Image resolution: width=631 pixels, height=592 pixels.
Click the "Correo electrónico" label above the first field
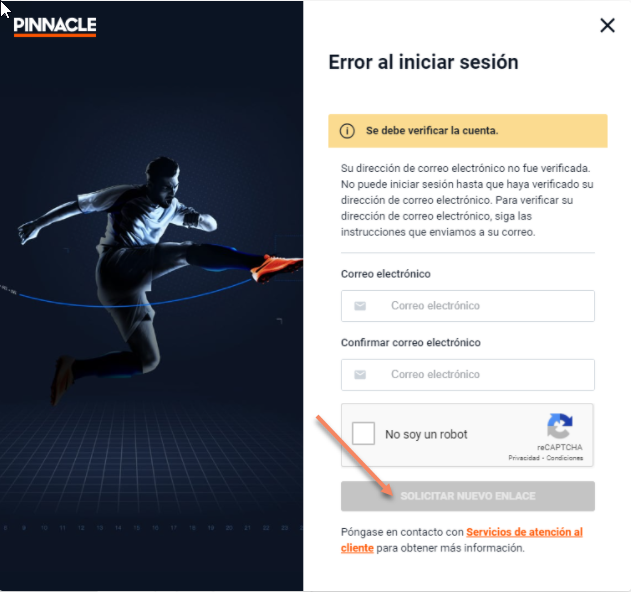(x=386, y=274)
